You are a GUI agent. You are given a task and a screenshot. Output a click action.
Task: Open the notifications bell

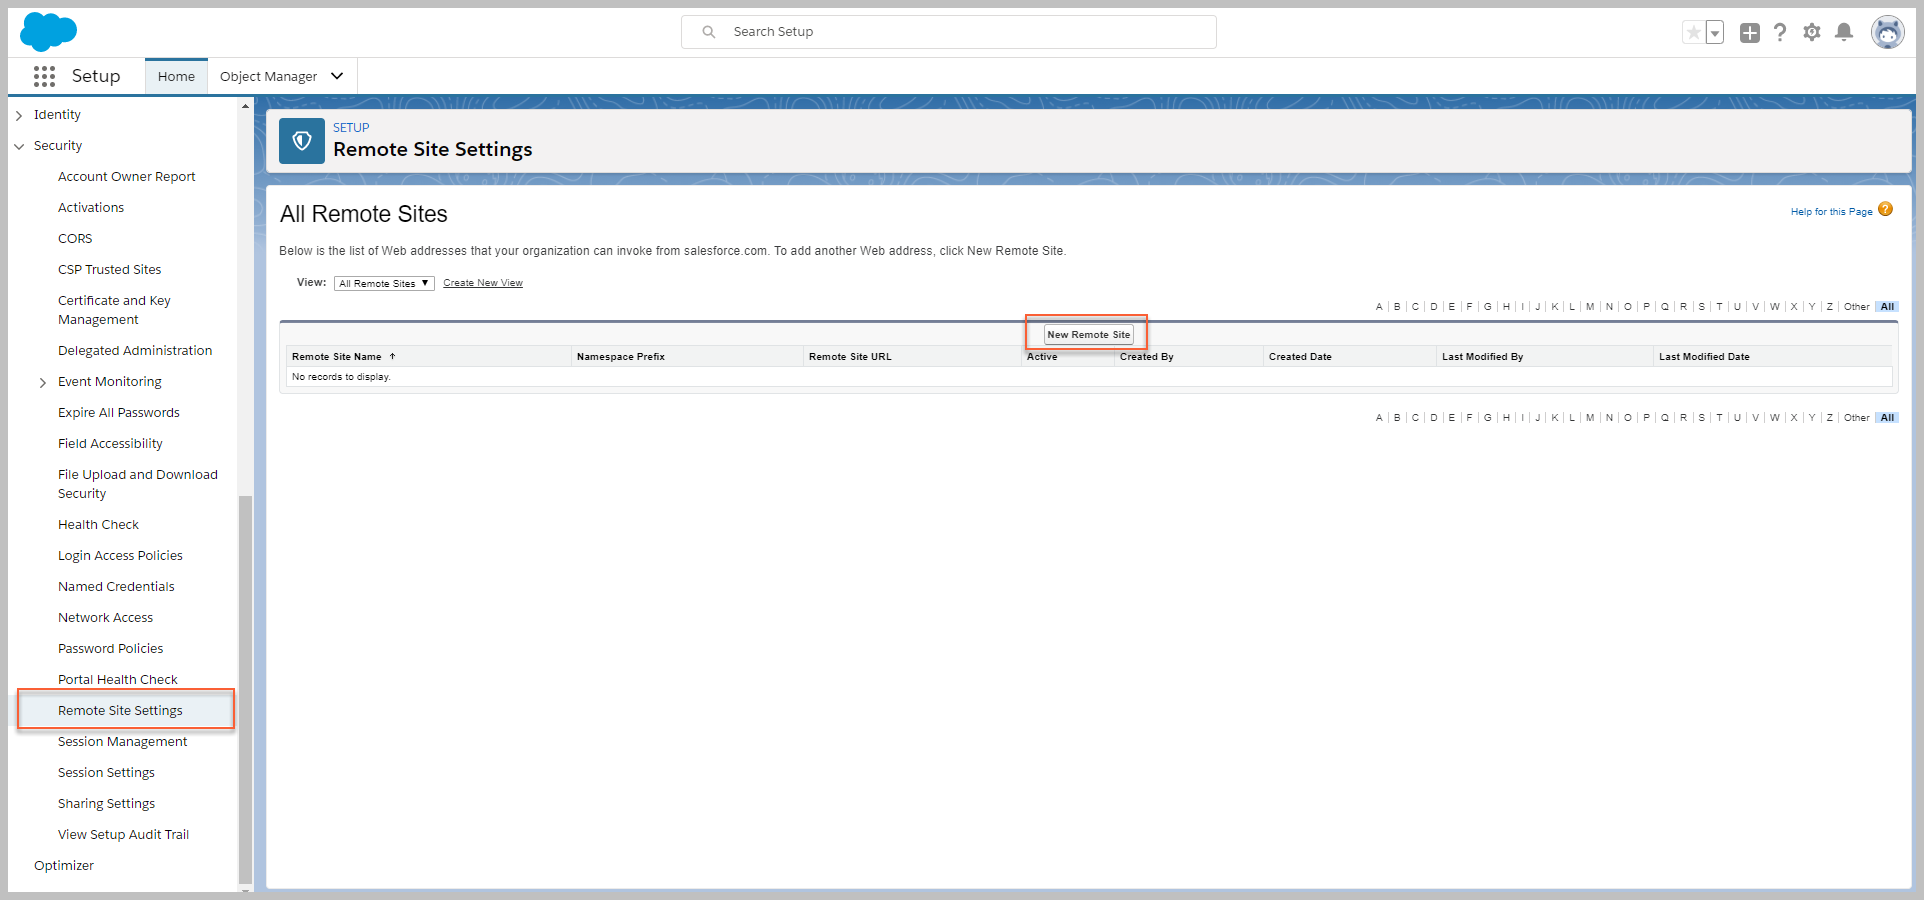[1844, 33]
